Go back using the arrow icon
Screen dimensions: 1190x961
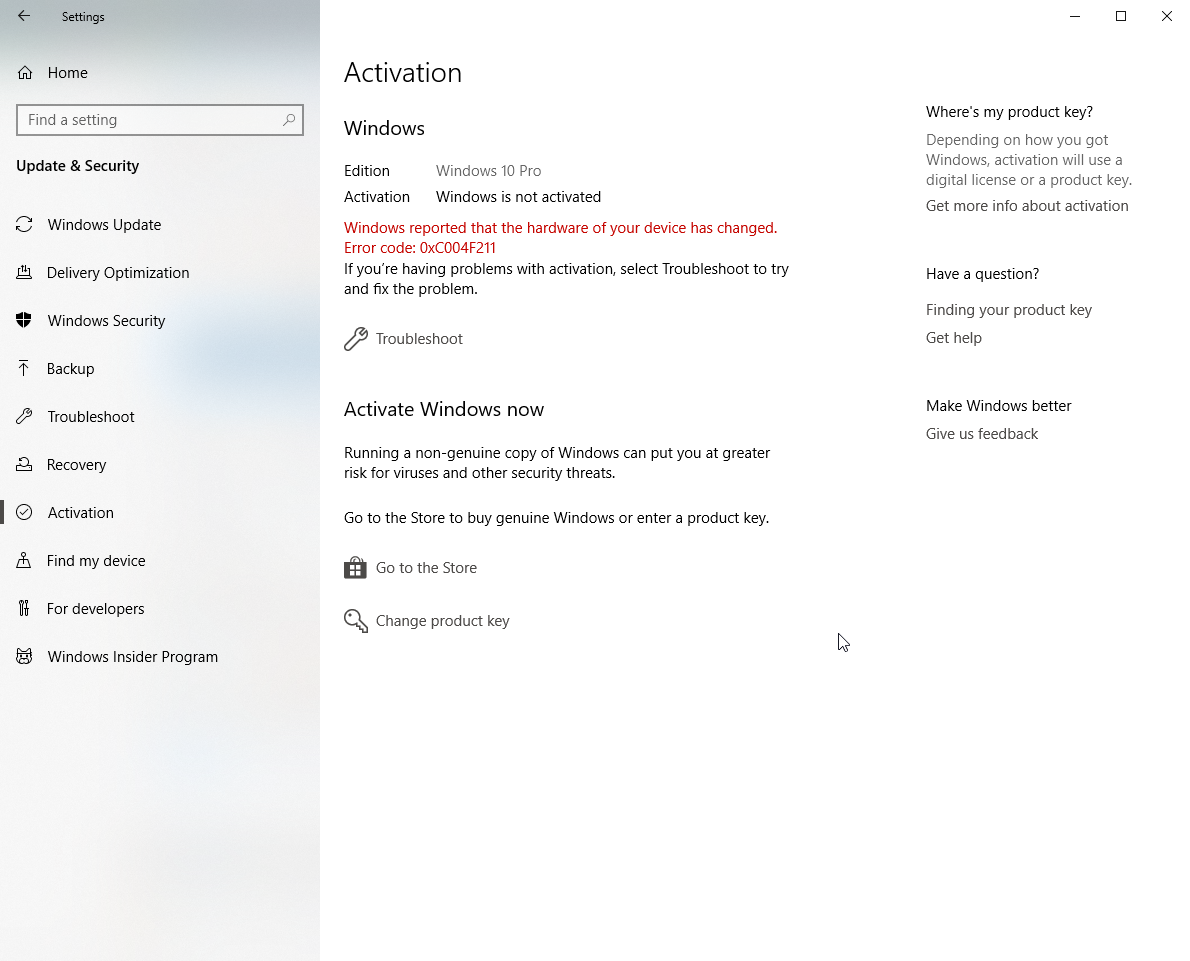pos(24,16)
